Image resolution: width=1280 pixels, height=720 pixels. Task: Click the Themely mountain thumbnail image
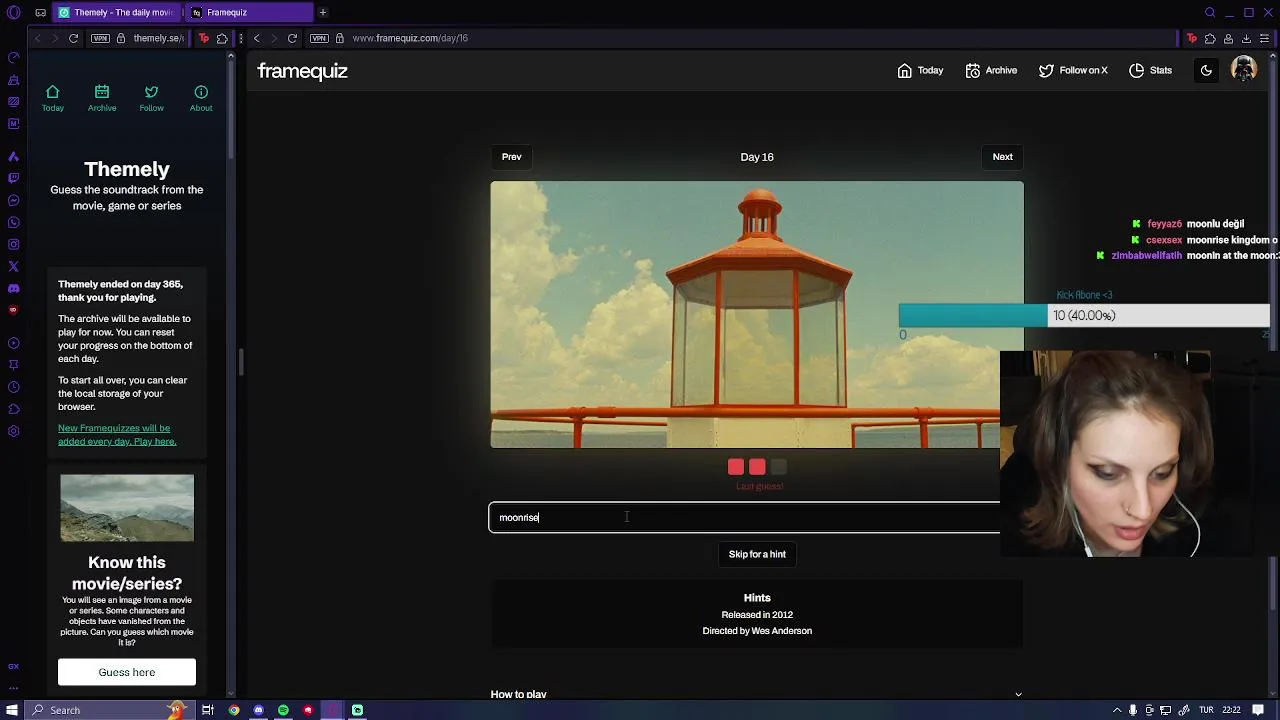point(127,508)
